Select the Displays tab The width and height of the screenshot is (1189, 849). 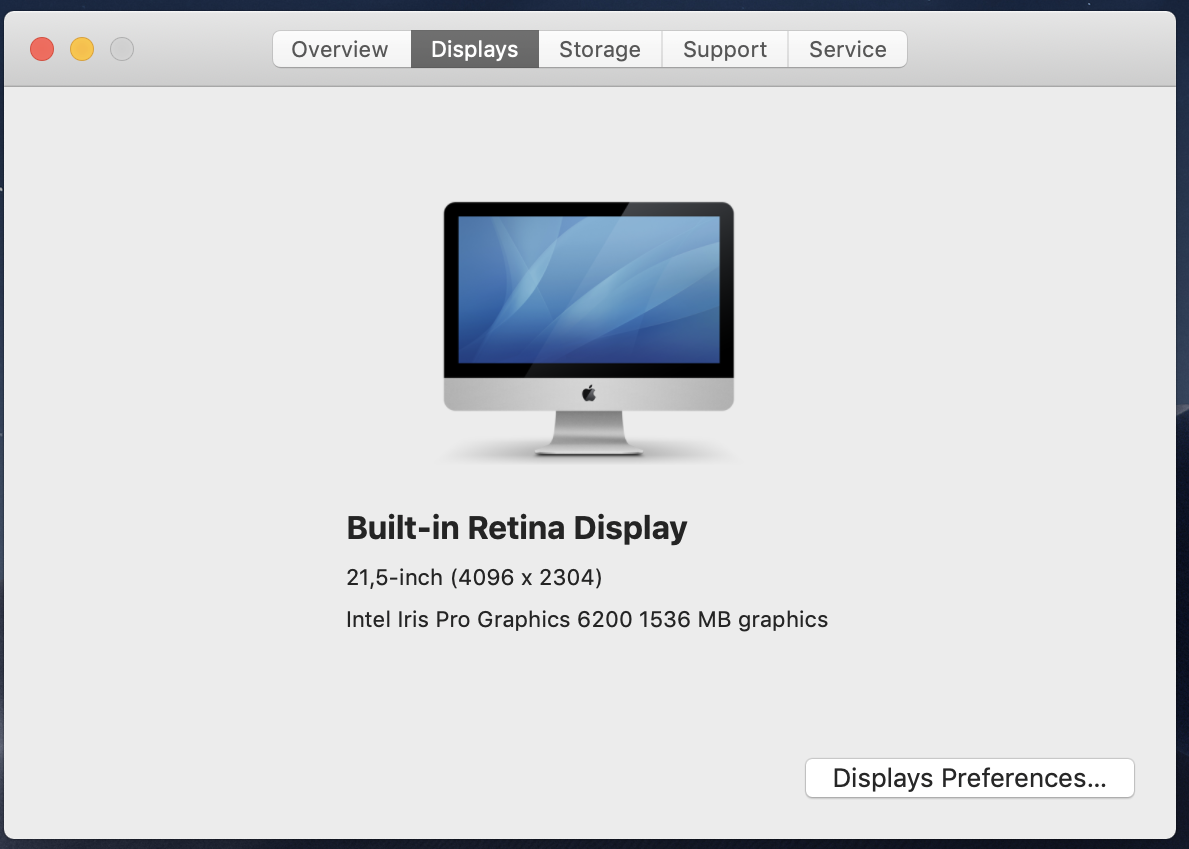coord(475,49)
